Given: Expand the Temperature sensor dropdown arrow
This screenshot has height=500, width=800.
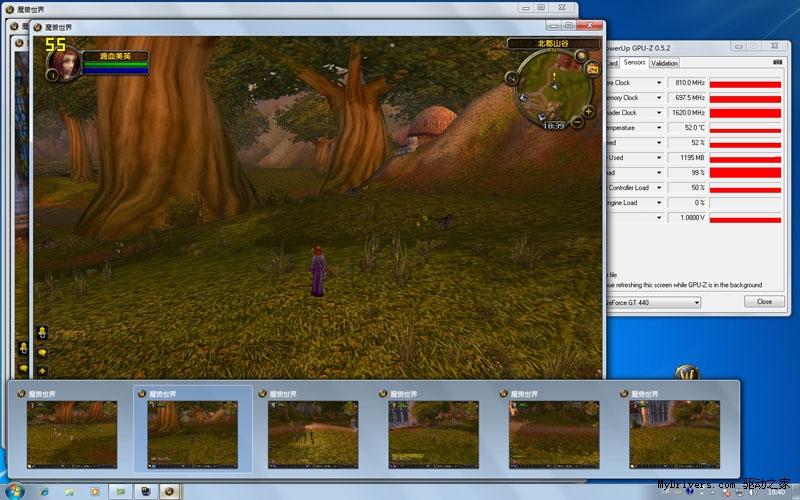Looking at the screenshot, I should click(659, 128).
